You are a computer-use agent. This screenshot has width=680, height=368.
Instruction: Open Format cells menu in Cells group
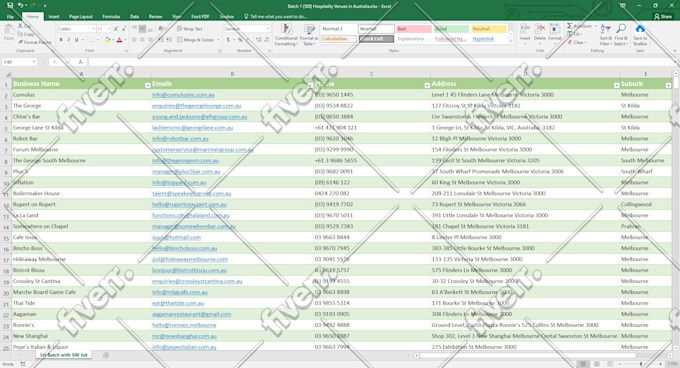click(x=555, y=34)
